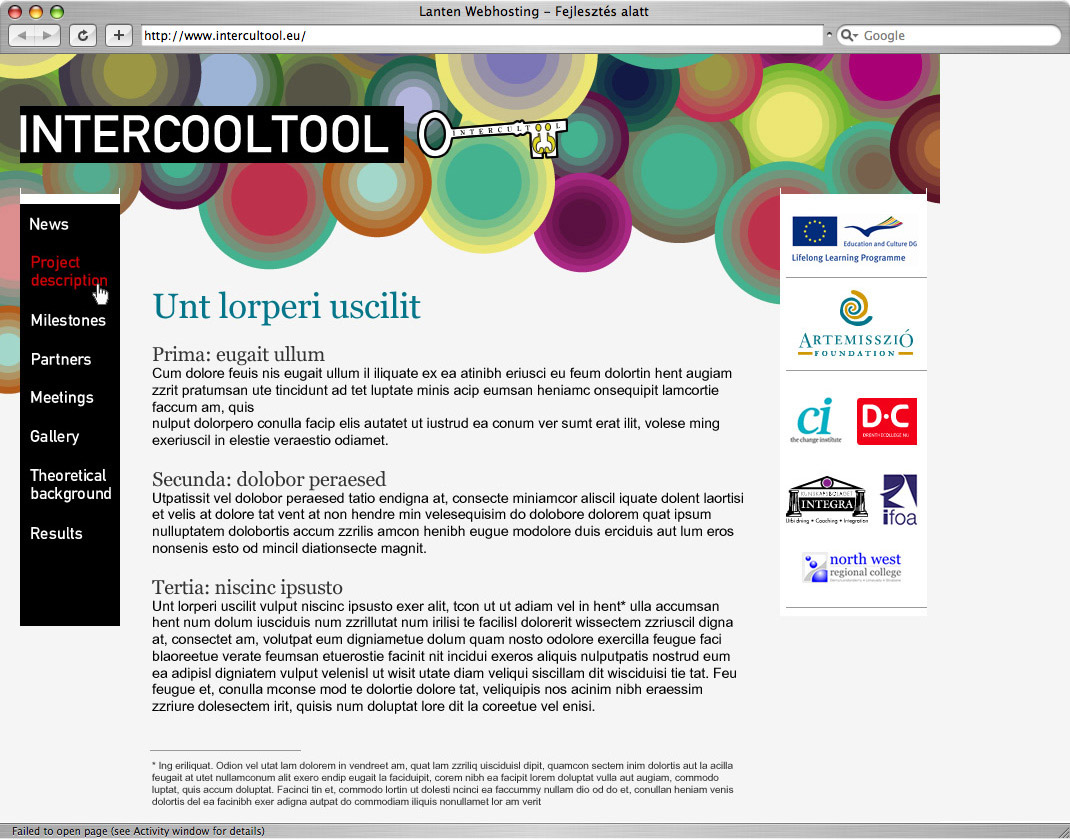The height and width of the screenshot is (840, 1070).
Task: Expand the Google search engine dropdown
Action: click(x=850, y=36)
